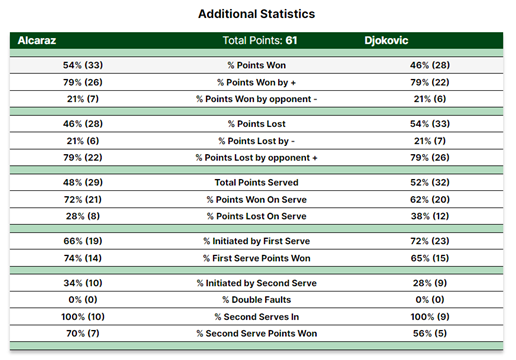Select the % Points Lost by opponent + label

[x=256, y=158]
